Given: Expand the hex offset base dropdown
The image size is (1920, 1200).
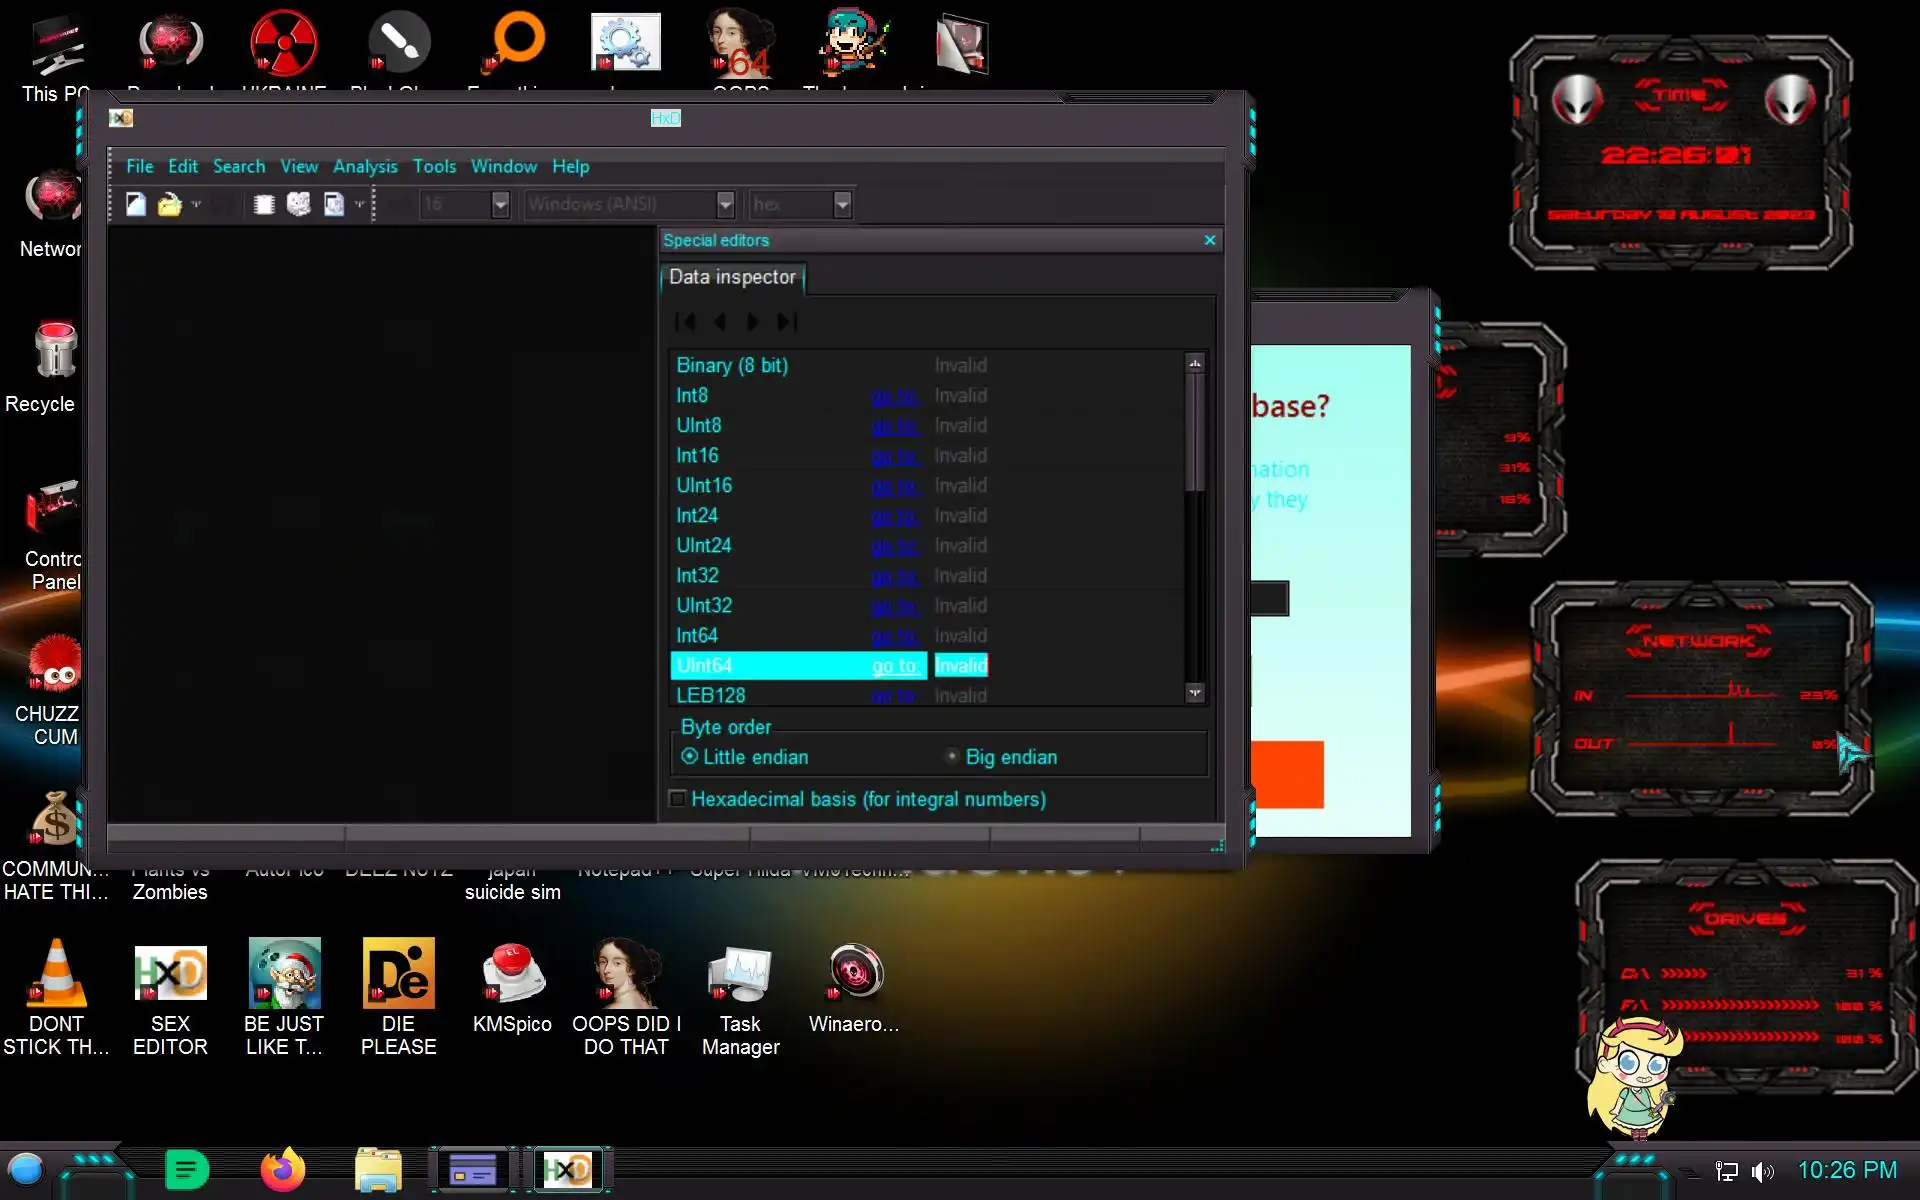Looking at the screenshot, I should point(842,205).
